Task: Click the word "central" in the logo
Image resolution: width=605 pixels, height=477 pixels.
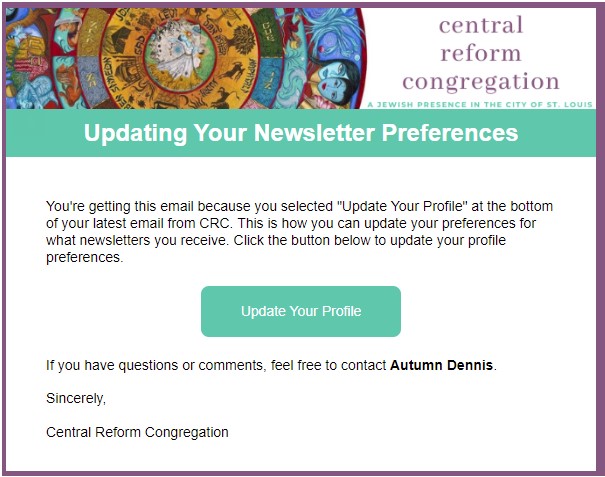Action: 481,24
